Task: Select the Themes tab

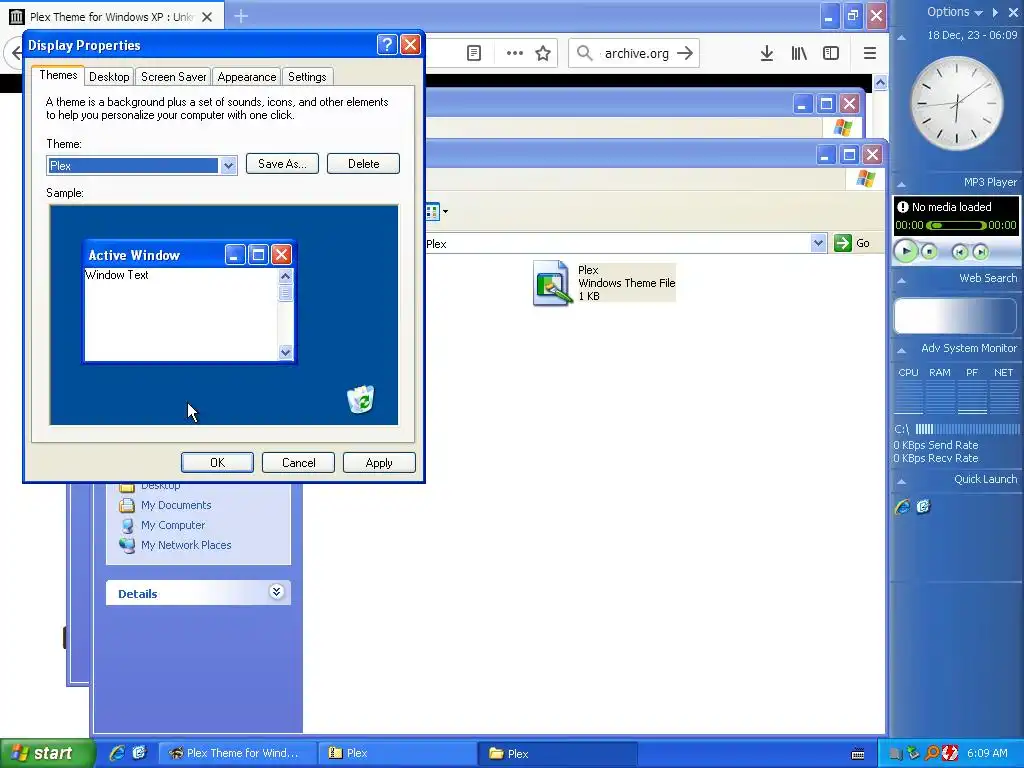Action: [x=58, y=75]
